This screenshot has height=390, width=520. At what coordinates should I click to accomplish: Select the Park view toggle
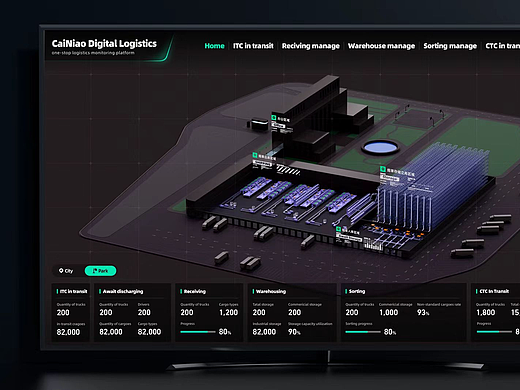pos(100,271)
